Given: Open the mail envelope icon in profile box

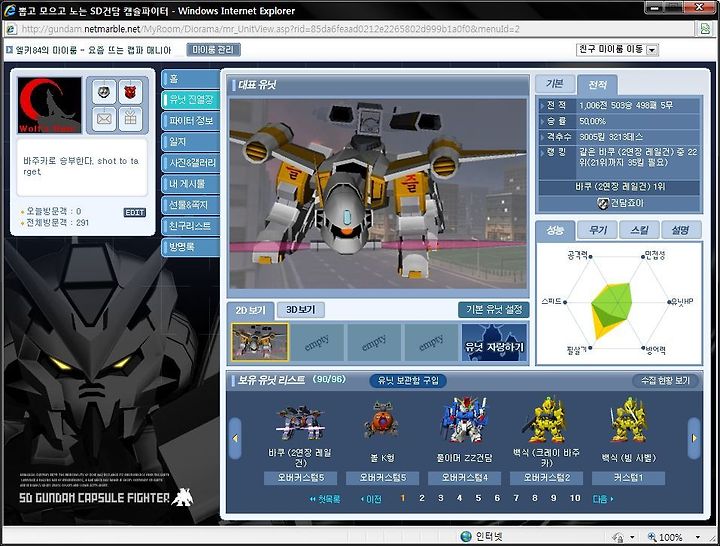Looking at the screenshot, I should tap(104, 119).
